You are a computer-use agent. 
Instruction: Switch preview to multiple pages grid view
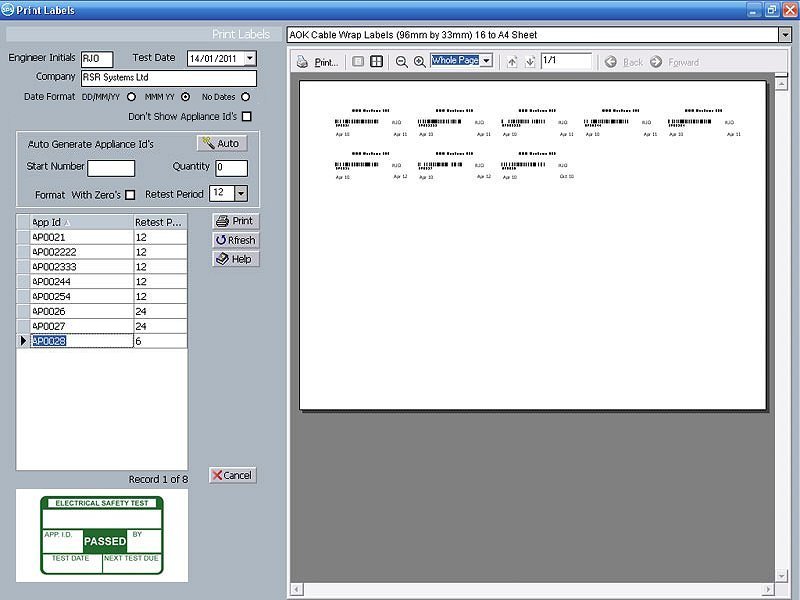[376, 62]
